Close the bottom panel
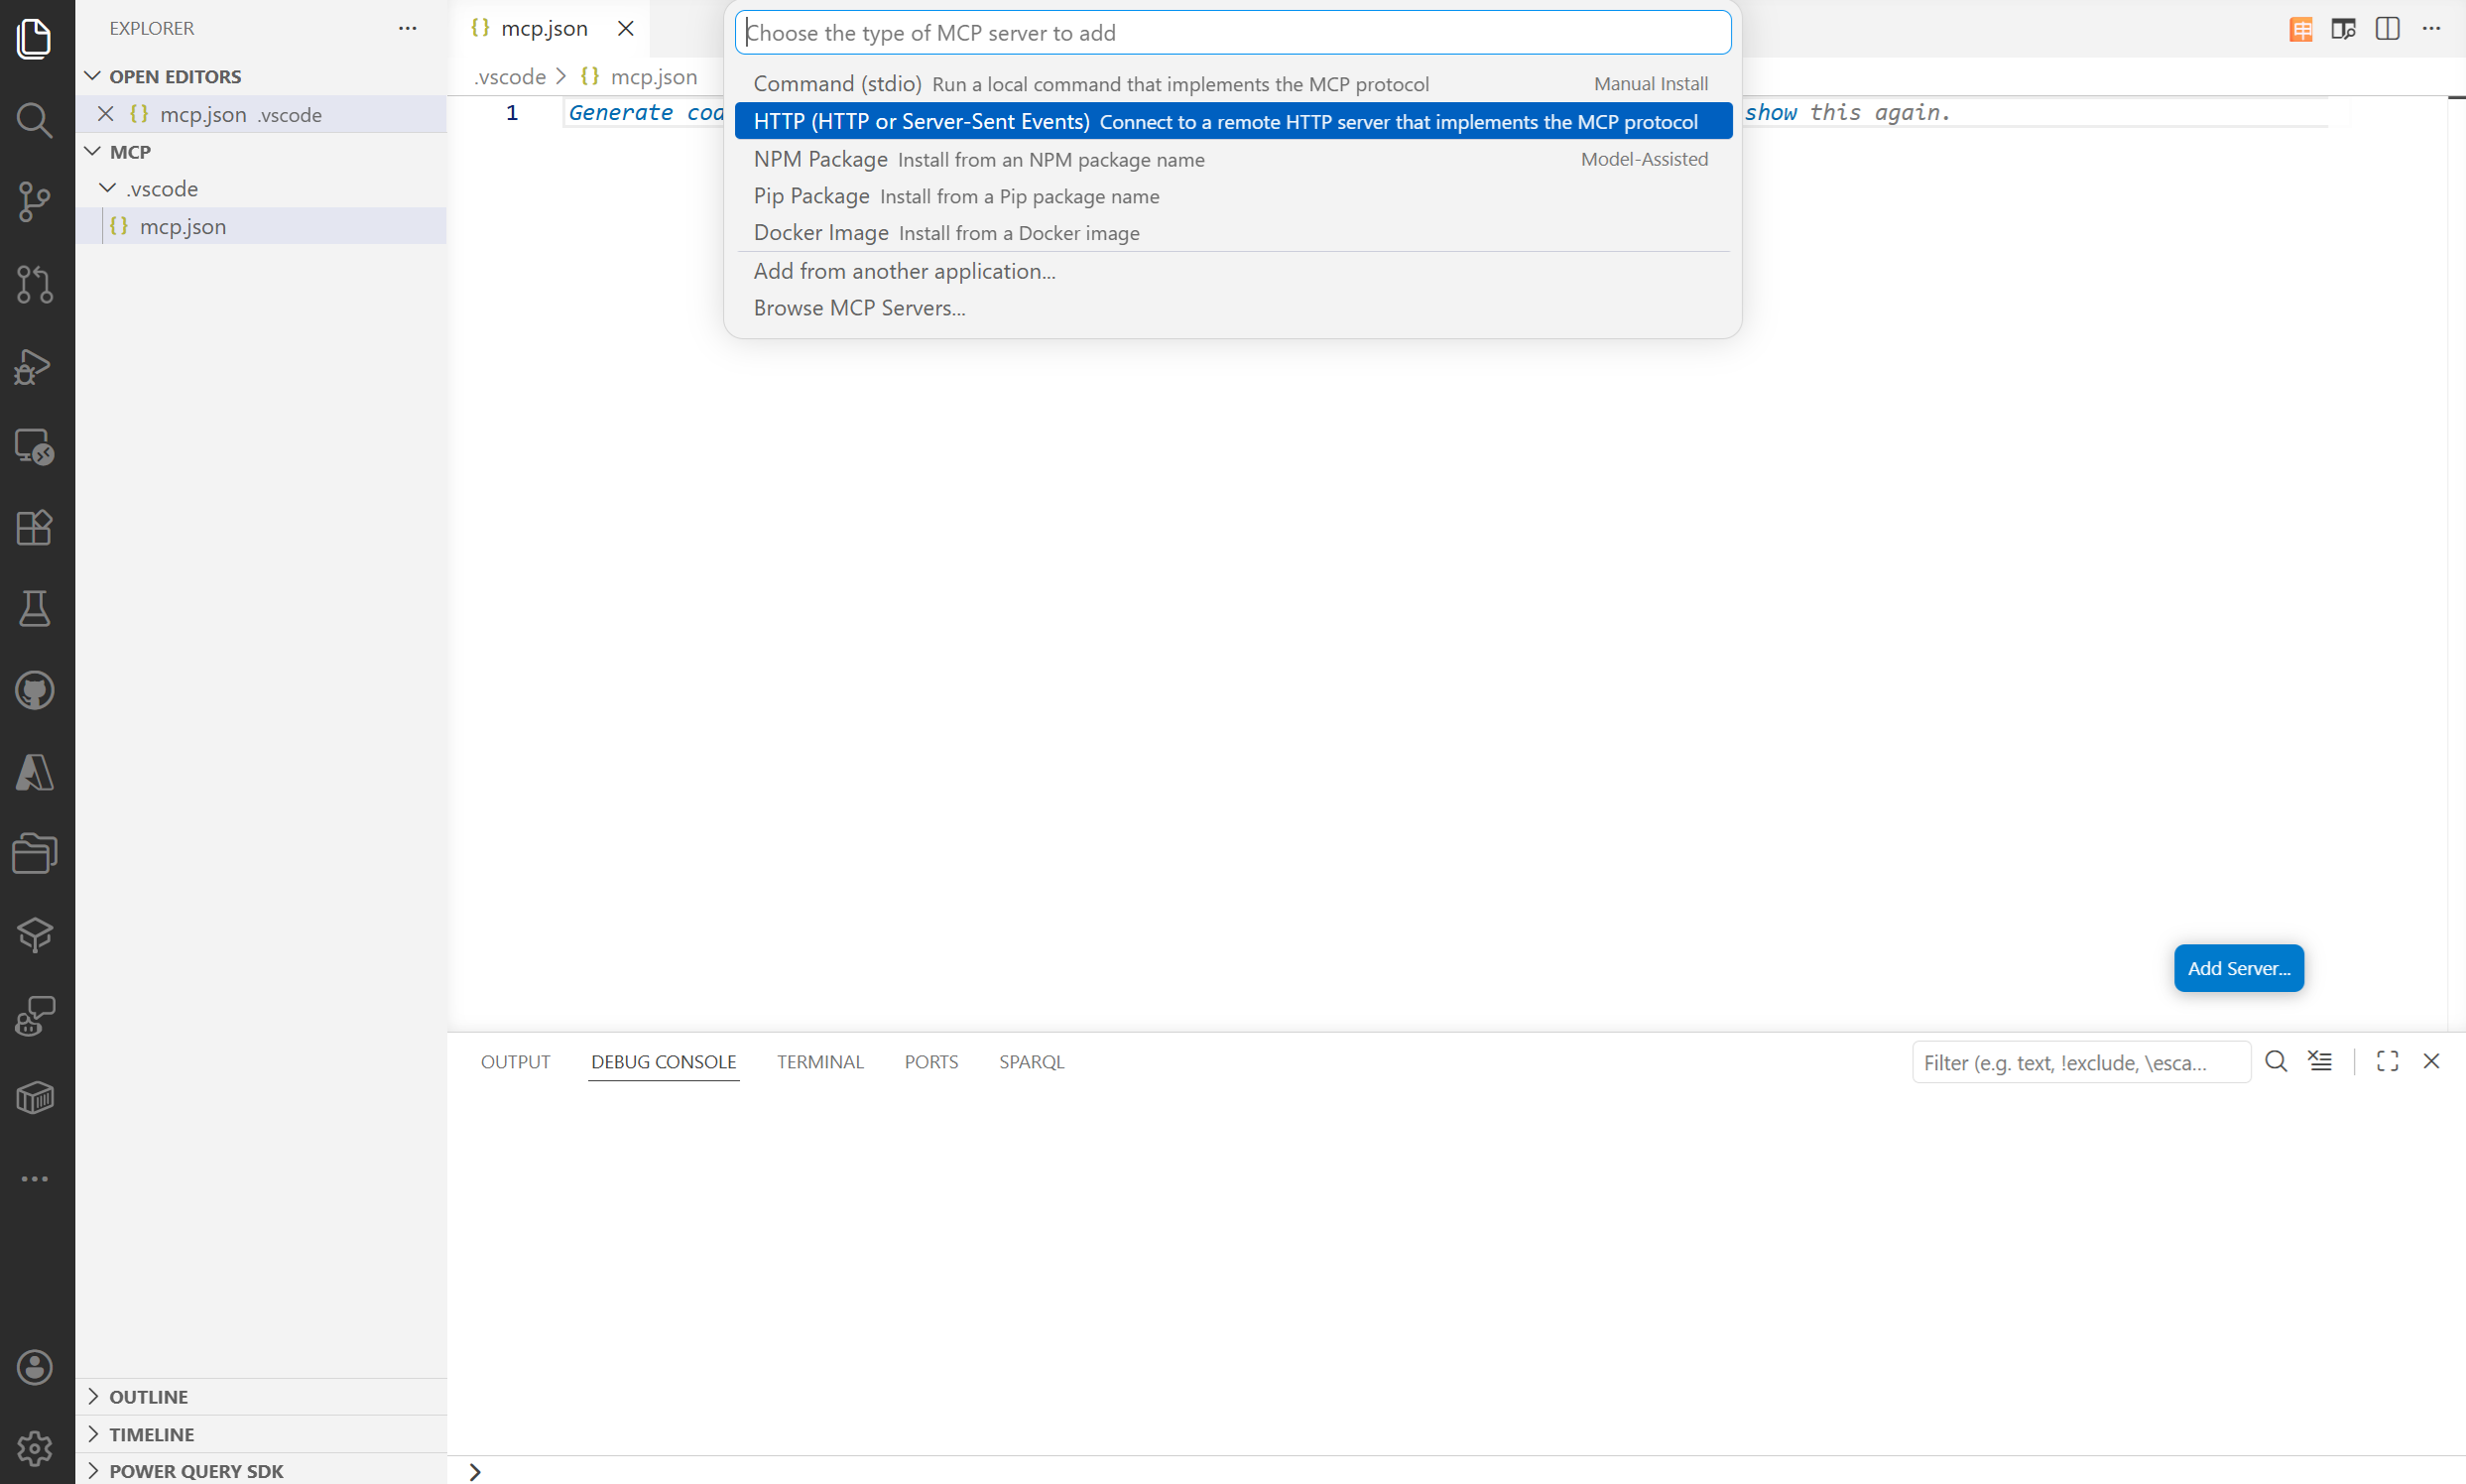Screen dimensions: 2466x1484 (2432, 1062)
